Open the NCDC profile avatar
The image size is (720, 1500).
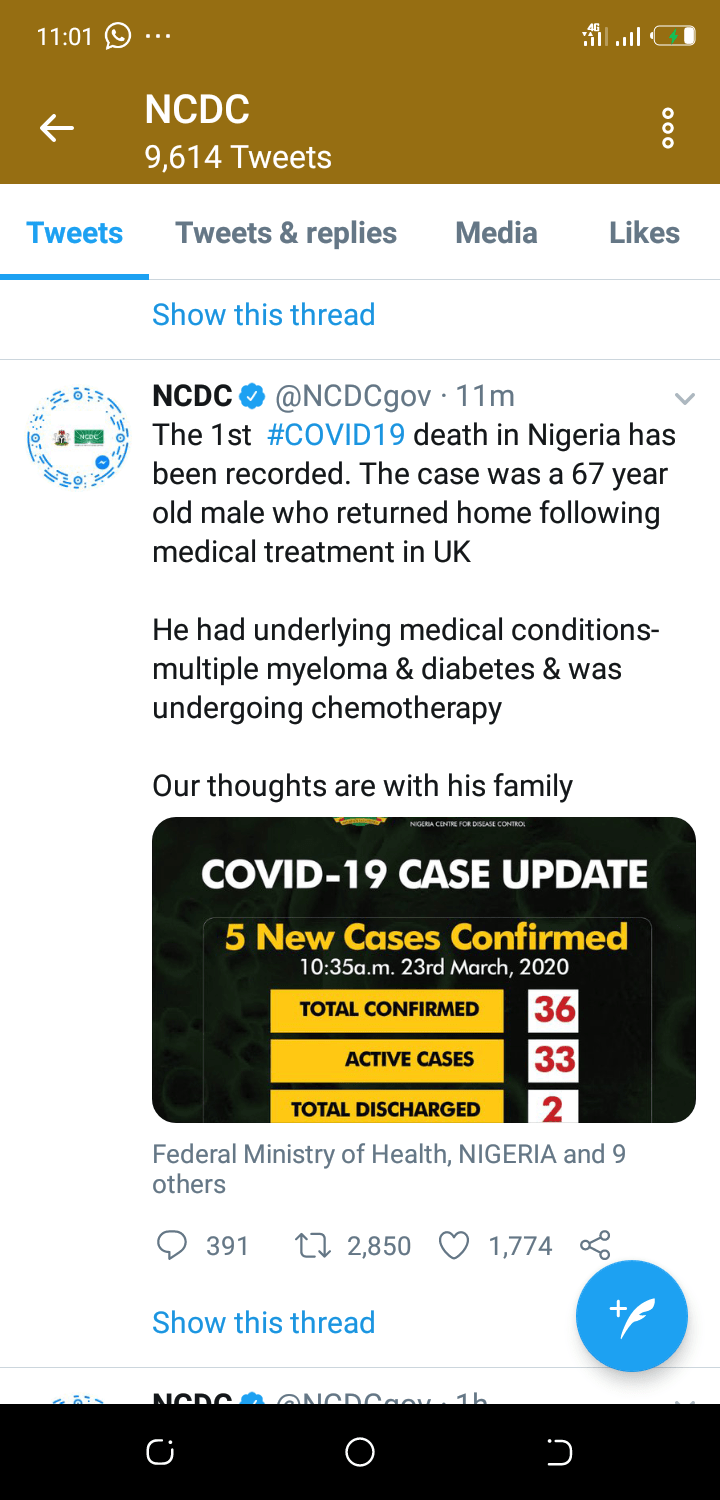click(78, 438)
